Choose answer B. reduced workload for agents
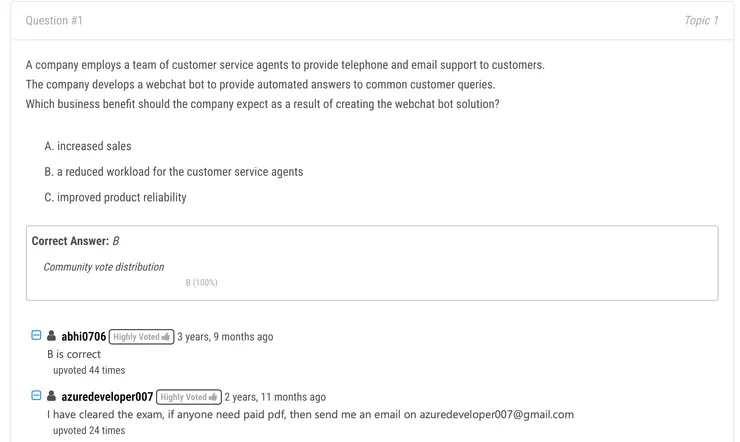The width and height of the screenshot is (740, 442). [x=173, y=172]
